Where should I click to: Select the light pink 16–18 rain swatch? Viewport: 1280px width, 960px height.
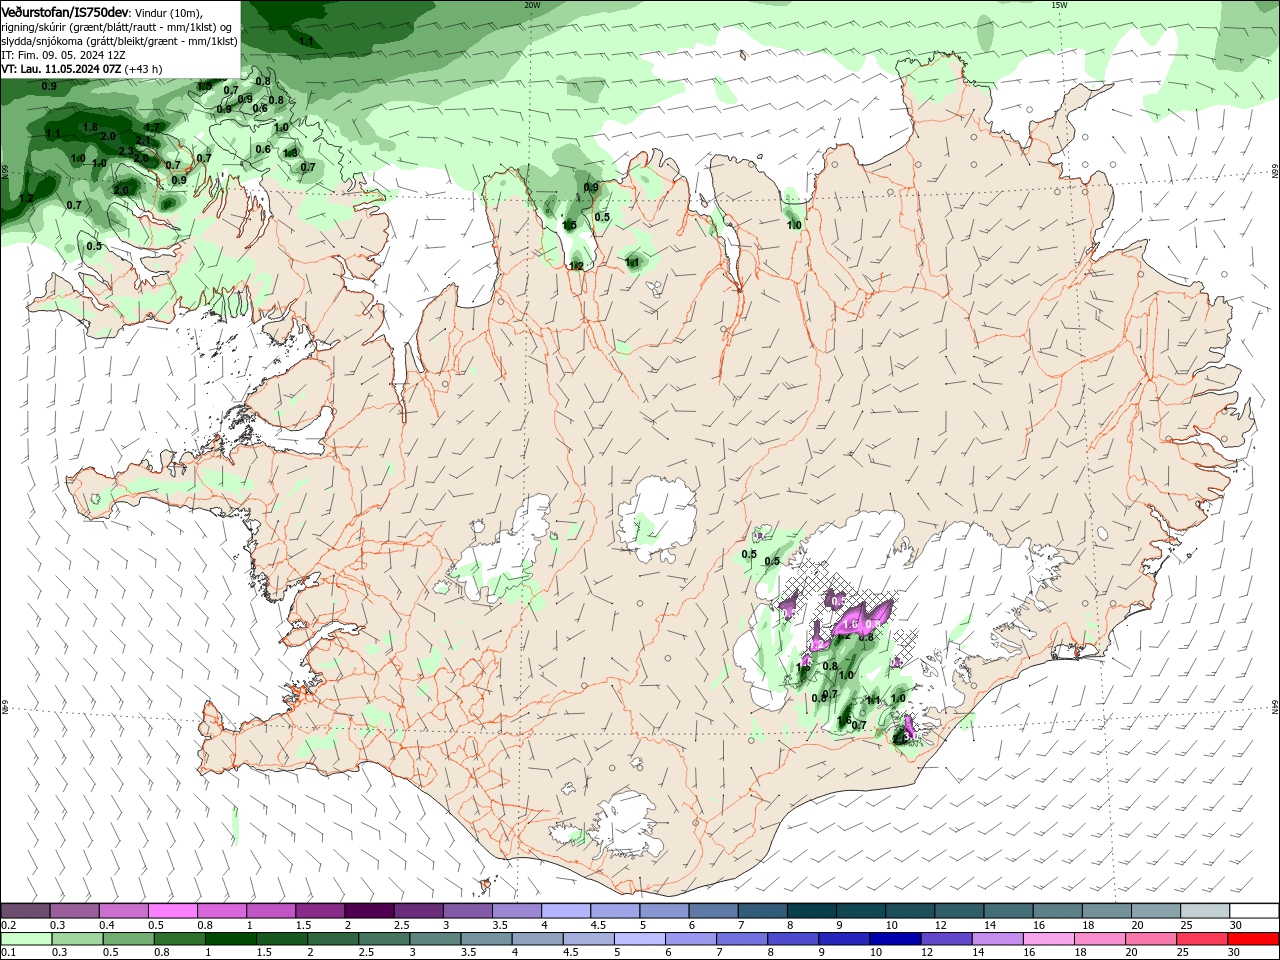click(x=1049, y=939)
